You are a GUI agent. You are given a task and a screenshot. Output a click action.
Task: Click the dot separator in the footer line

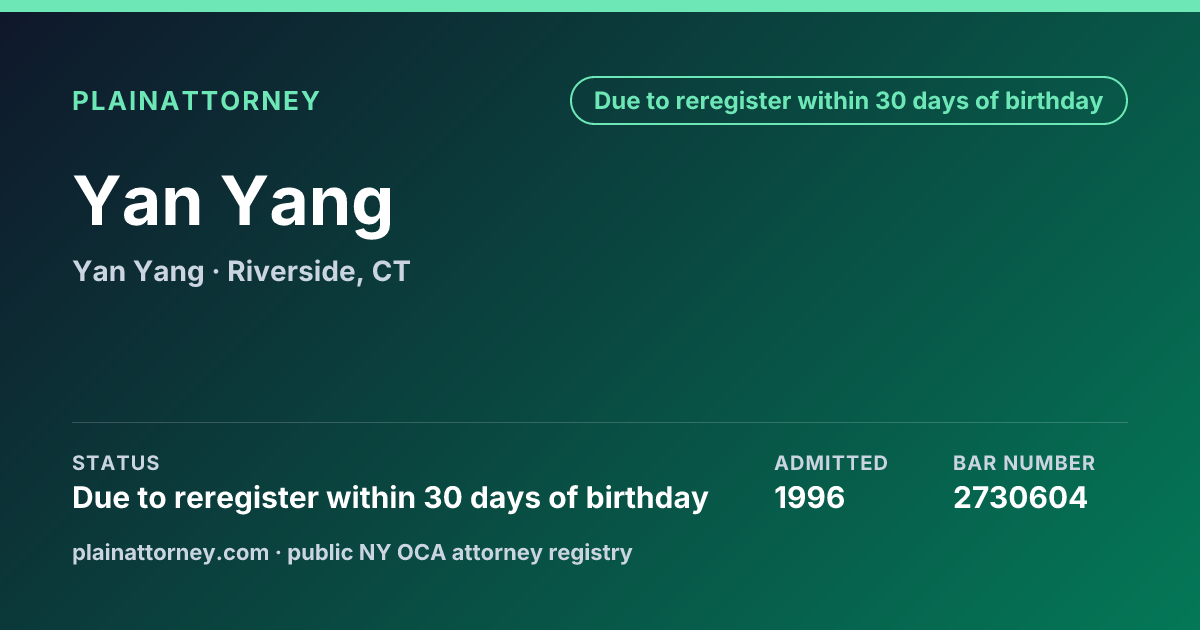click(x=278, y=552)
